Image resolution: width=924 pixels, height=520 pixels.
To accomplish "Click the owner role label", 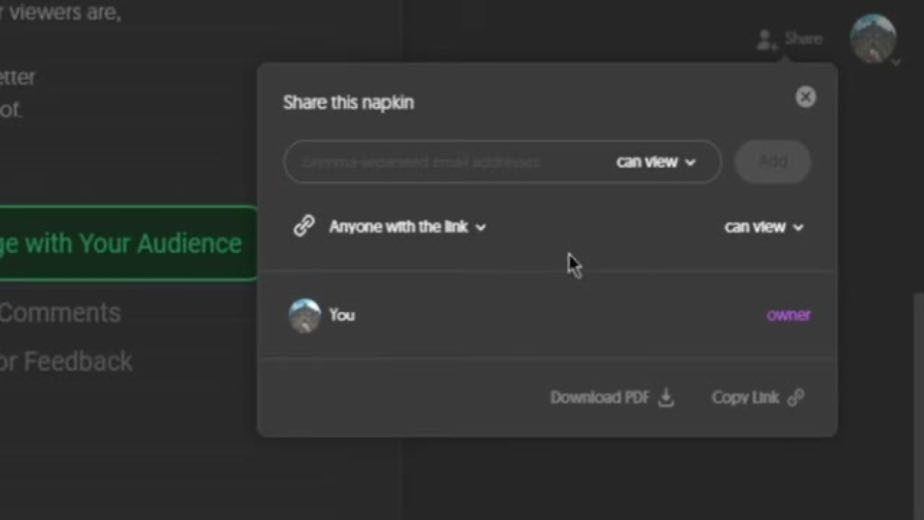I will (788, 315).
